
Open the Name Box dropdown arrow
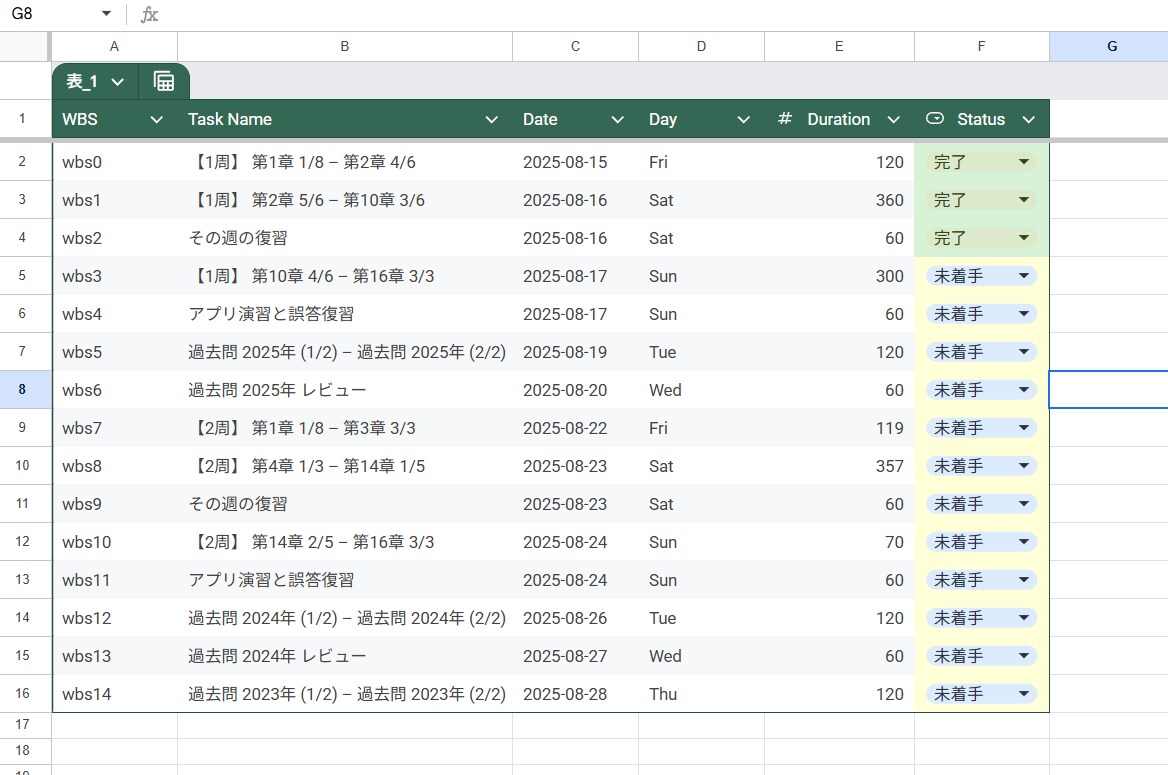pos(106,14)
